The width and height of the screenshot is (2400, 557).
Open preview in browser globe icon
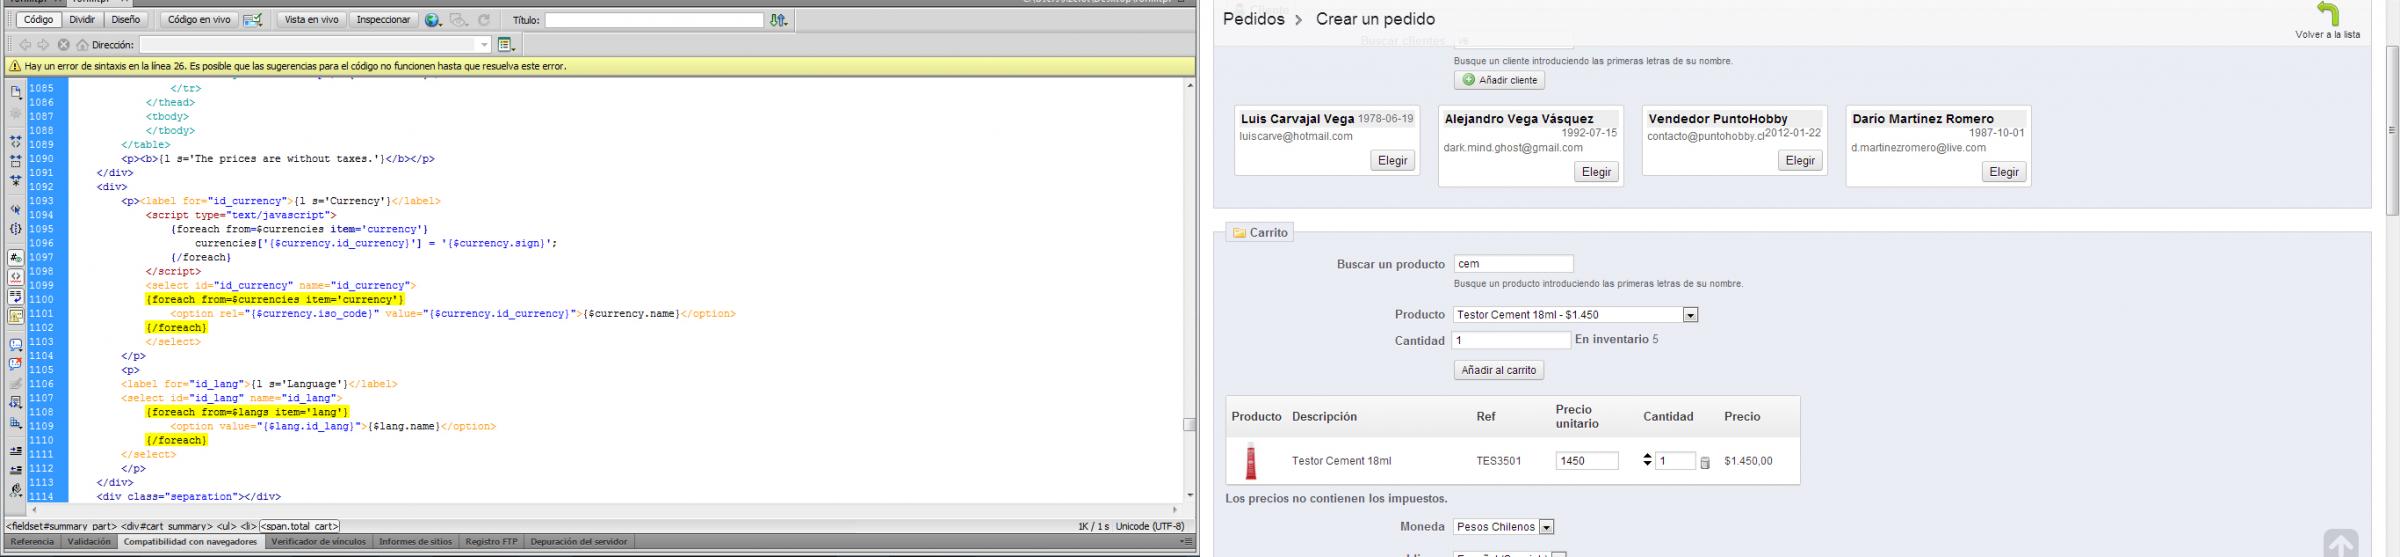[x=432, y=20]
